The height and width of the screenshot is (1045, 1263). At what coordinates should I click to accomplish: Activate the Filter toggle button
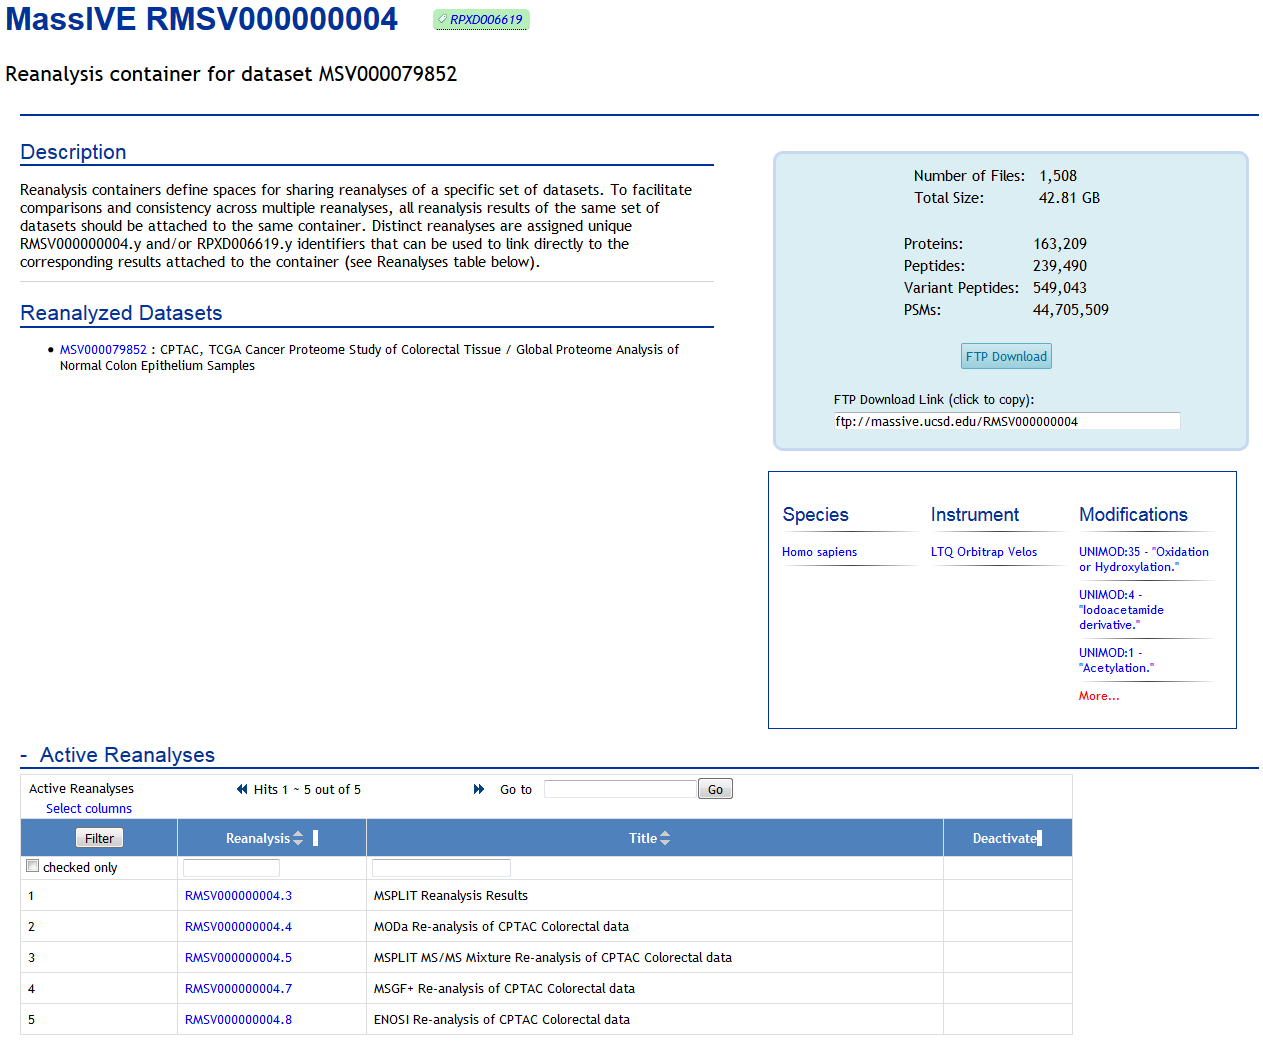pyautogui.click(x=99, y=837)
